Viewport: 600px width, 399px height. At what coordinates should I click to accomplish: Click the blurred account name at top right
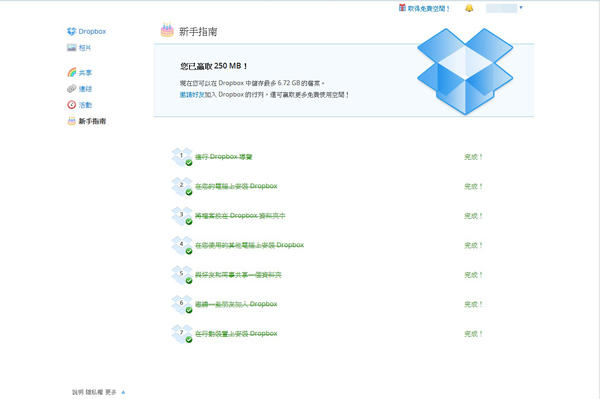(x=501, y=8)
